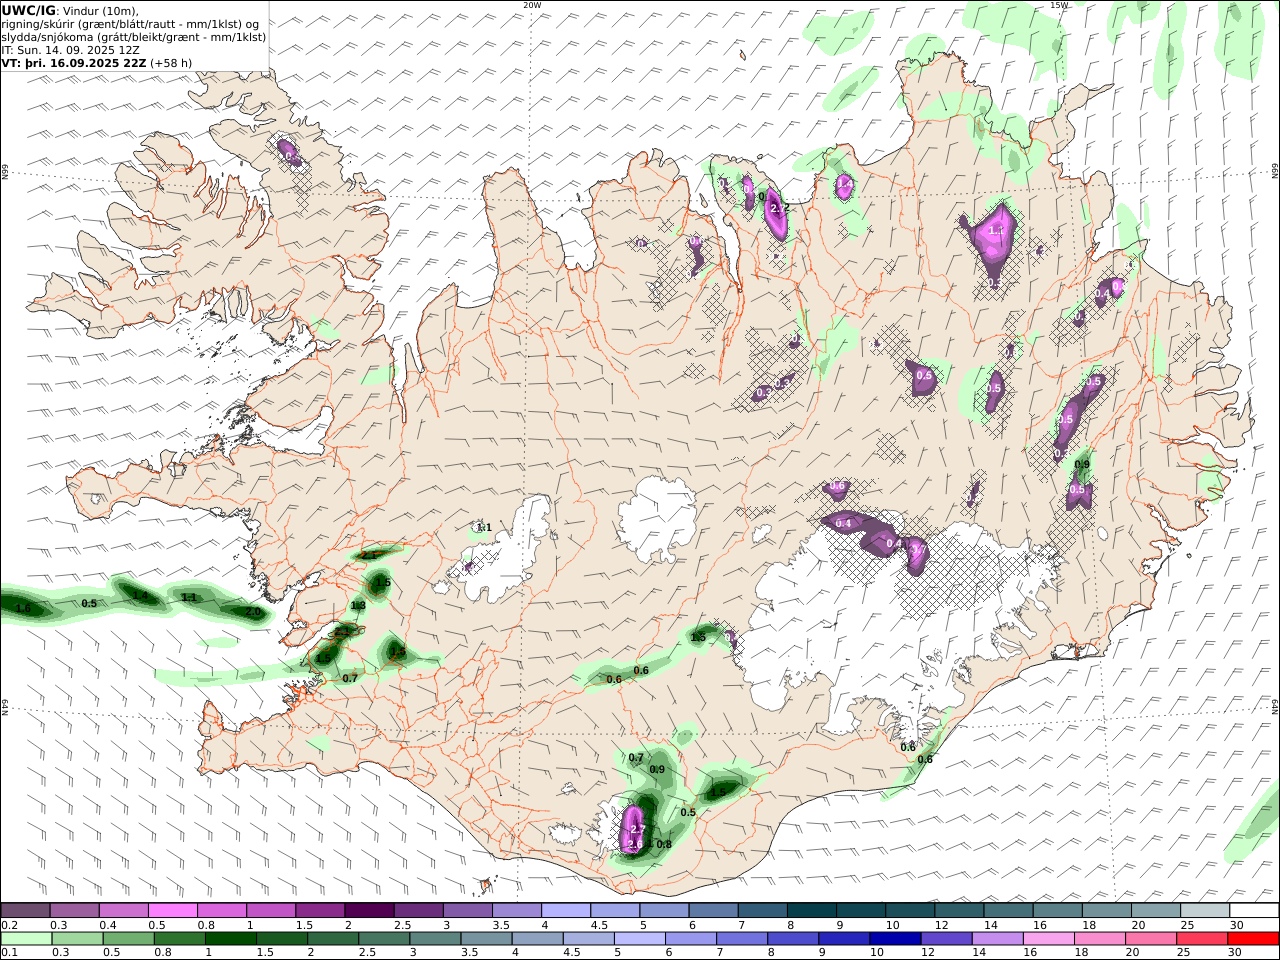Click the '15W' longitude label
The image size is (1280, 960).
(x=1060, y=4)
